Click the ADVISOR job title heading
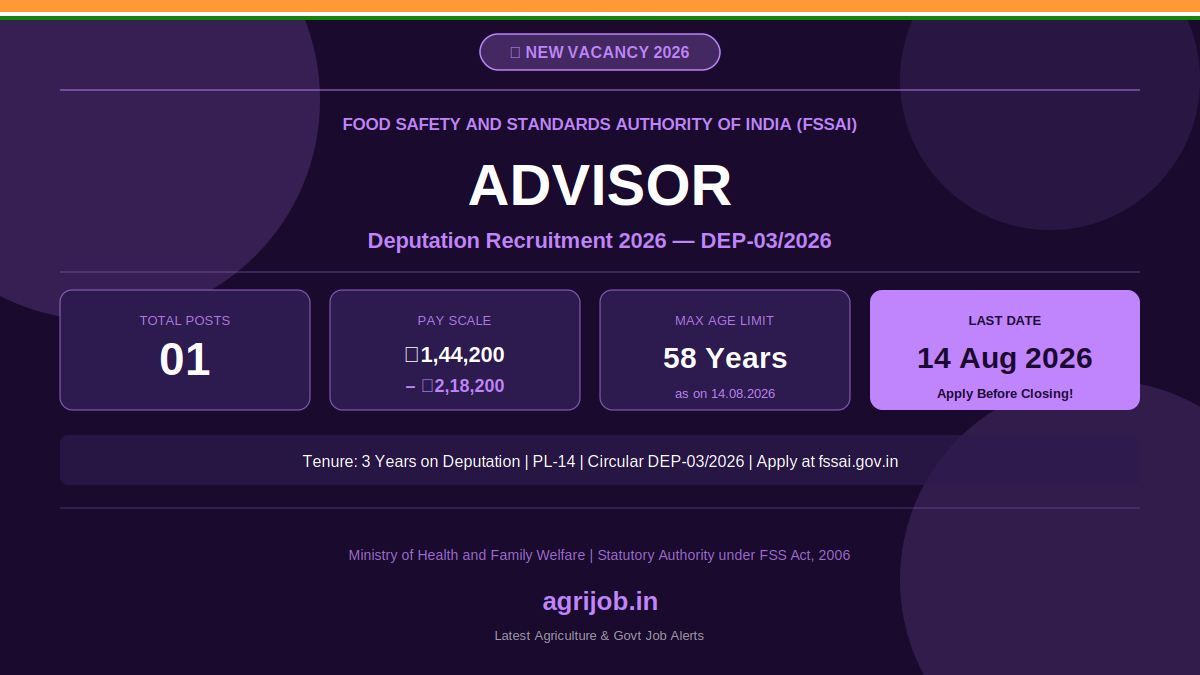Image resolution: width=1200 pixels, height=675 pixels. [600, 186]
